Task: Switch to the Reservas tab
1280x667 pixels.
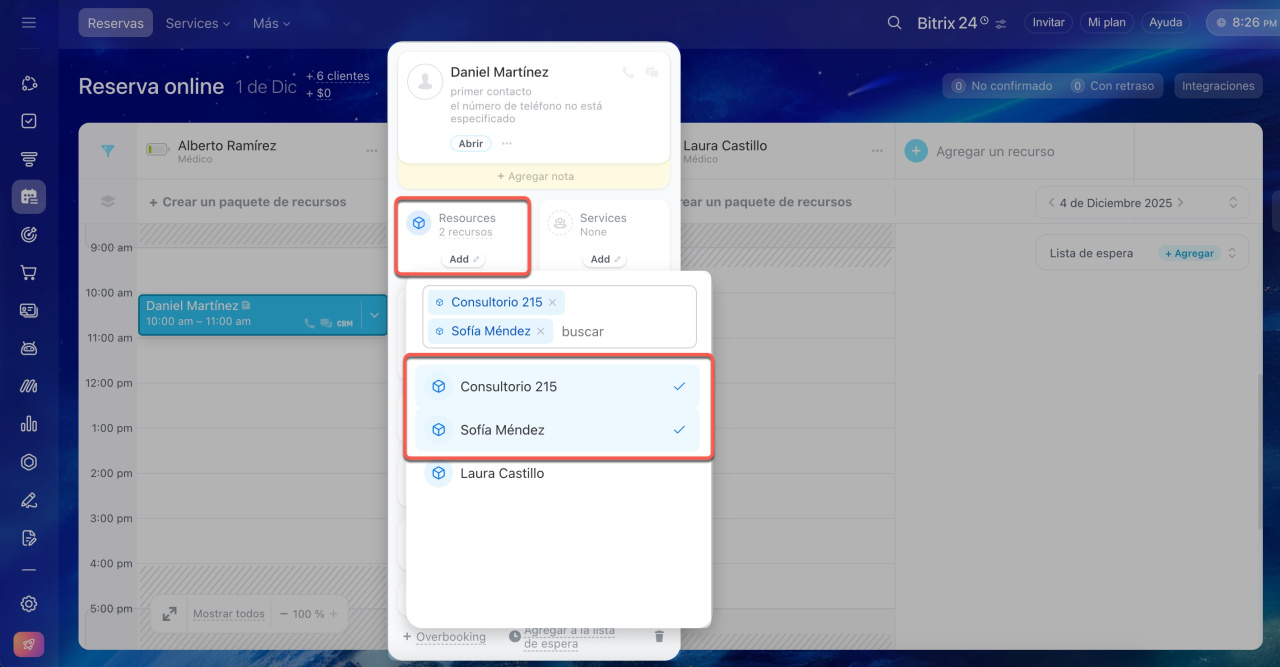Action: 115,23
